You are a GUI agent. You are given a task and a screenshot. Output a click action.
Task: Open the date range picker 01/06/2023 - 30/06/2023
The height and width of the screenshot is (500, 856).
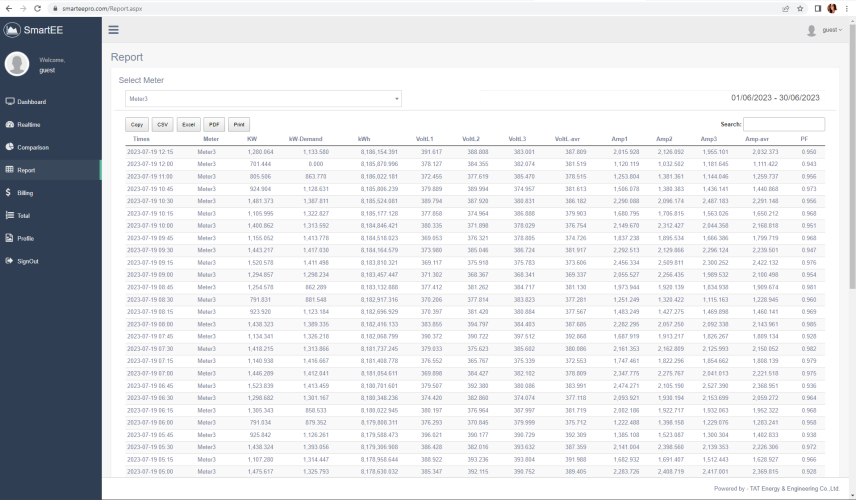(775, 98)
